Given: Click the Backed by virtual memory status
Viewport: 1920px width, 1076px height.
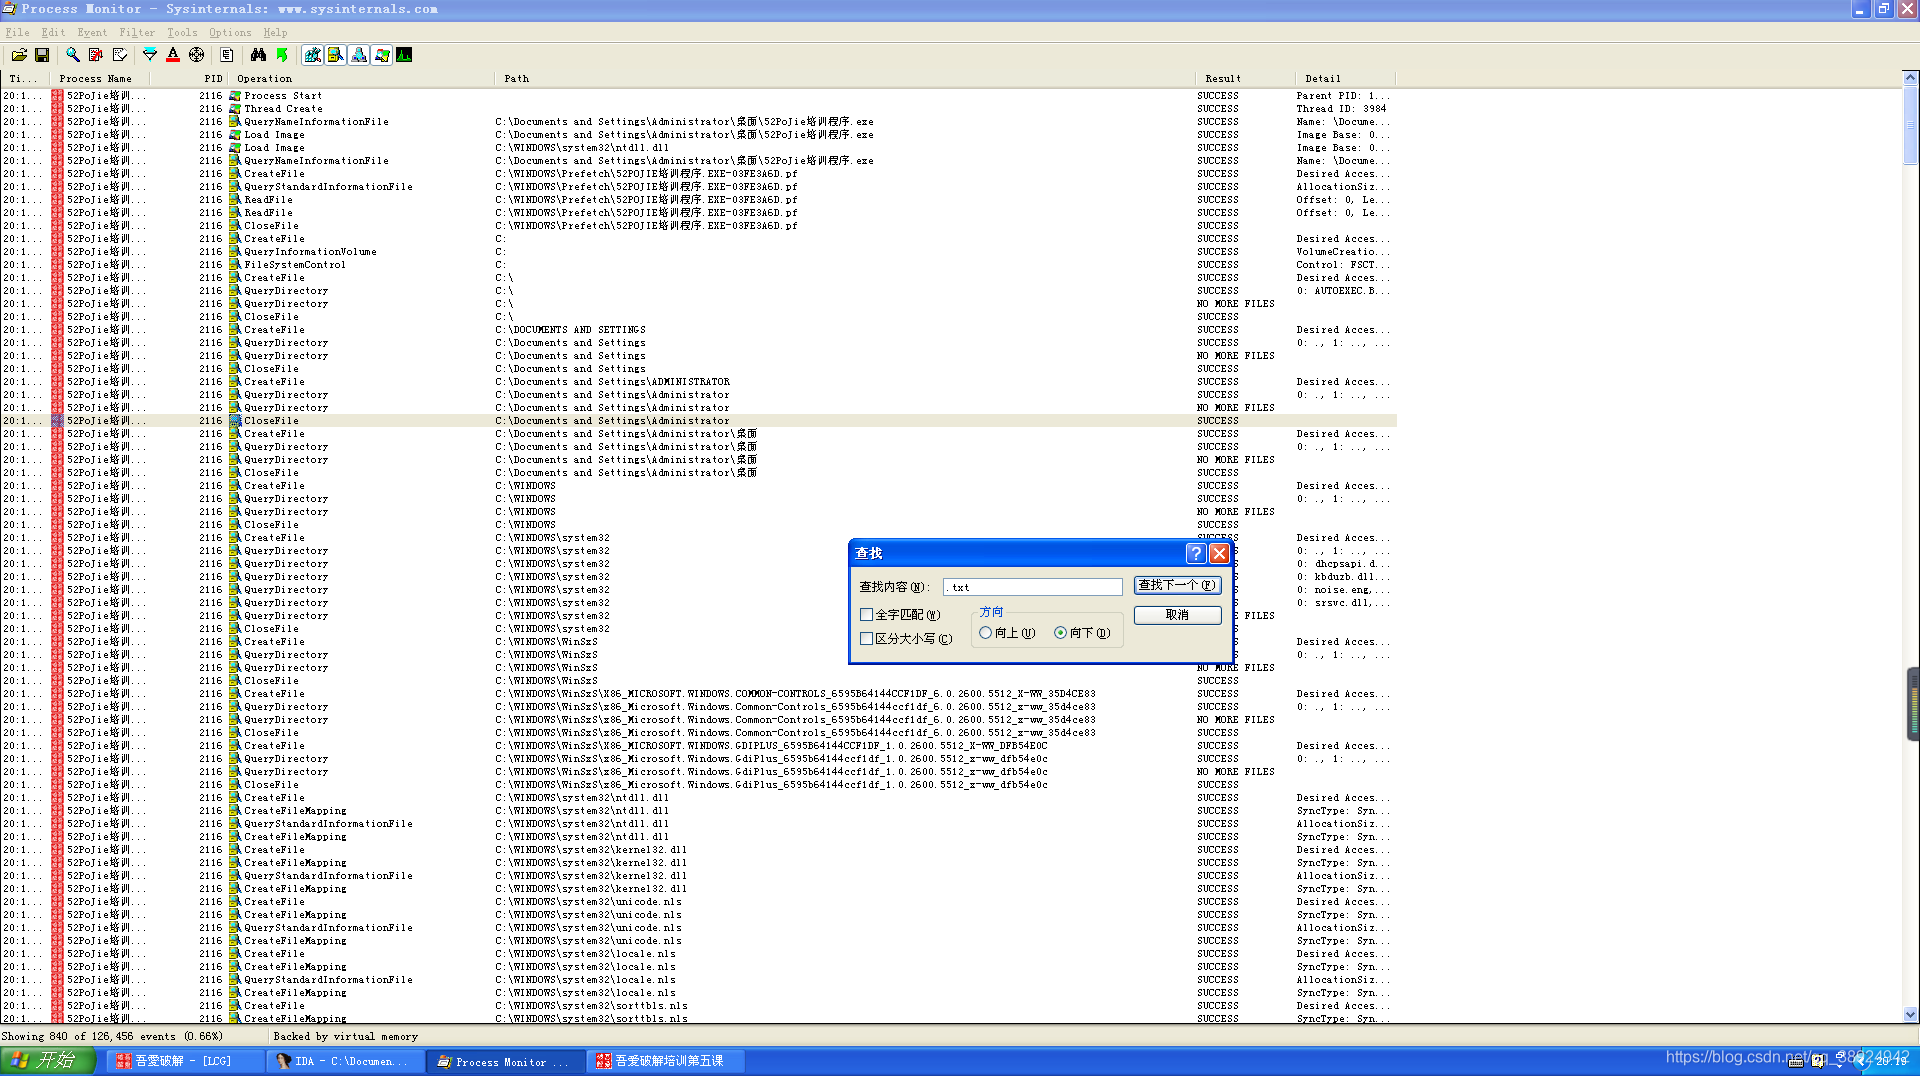Looking at the screenshot, I should (346, 1037).
